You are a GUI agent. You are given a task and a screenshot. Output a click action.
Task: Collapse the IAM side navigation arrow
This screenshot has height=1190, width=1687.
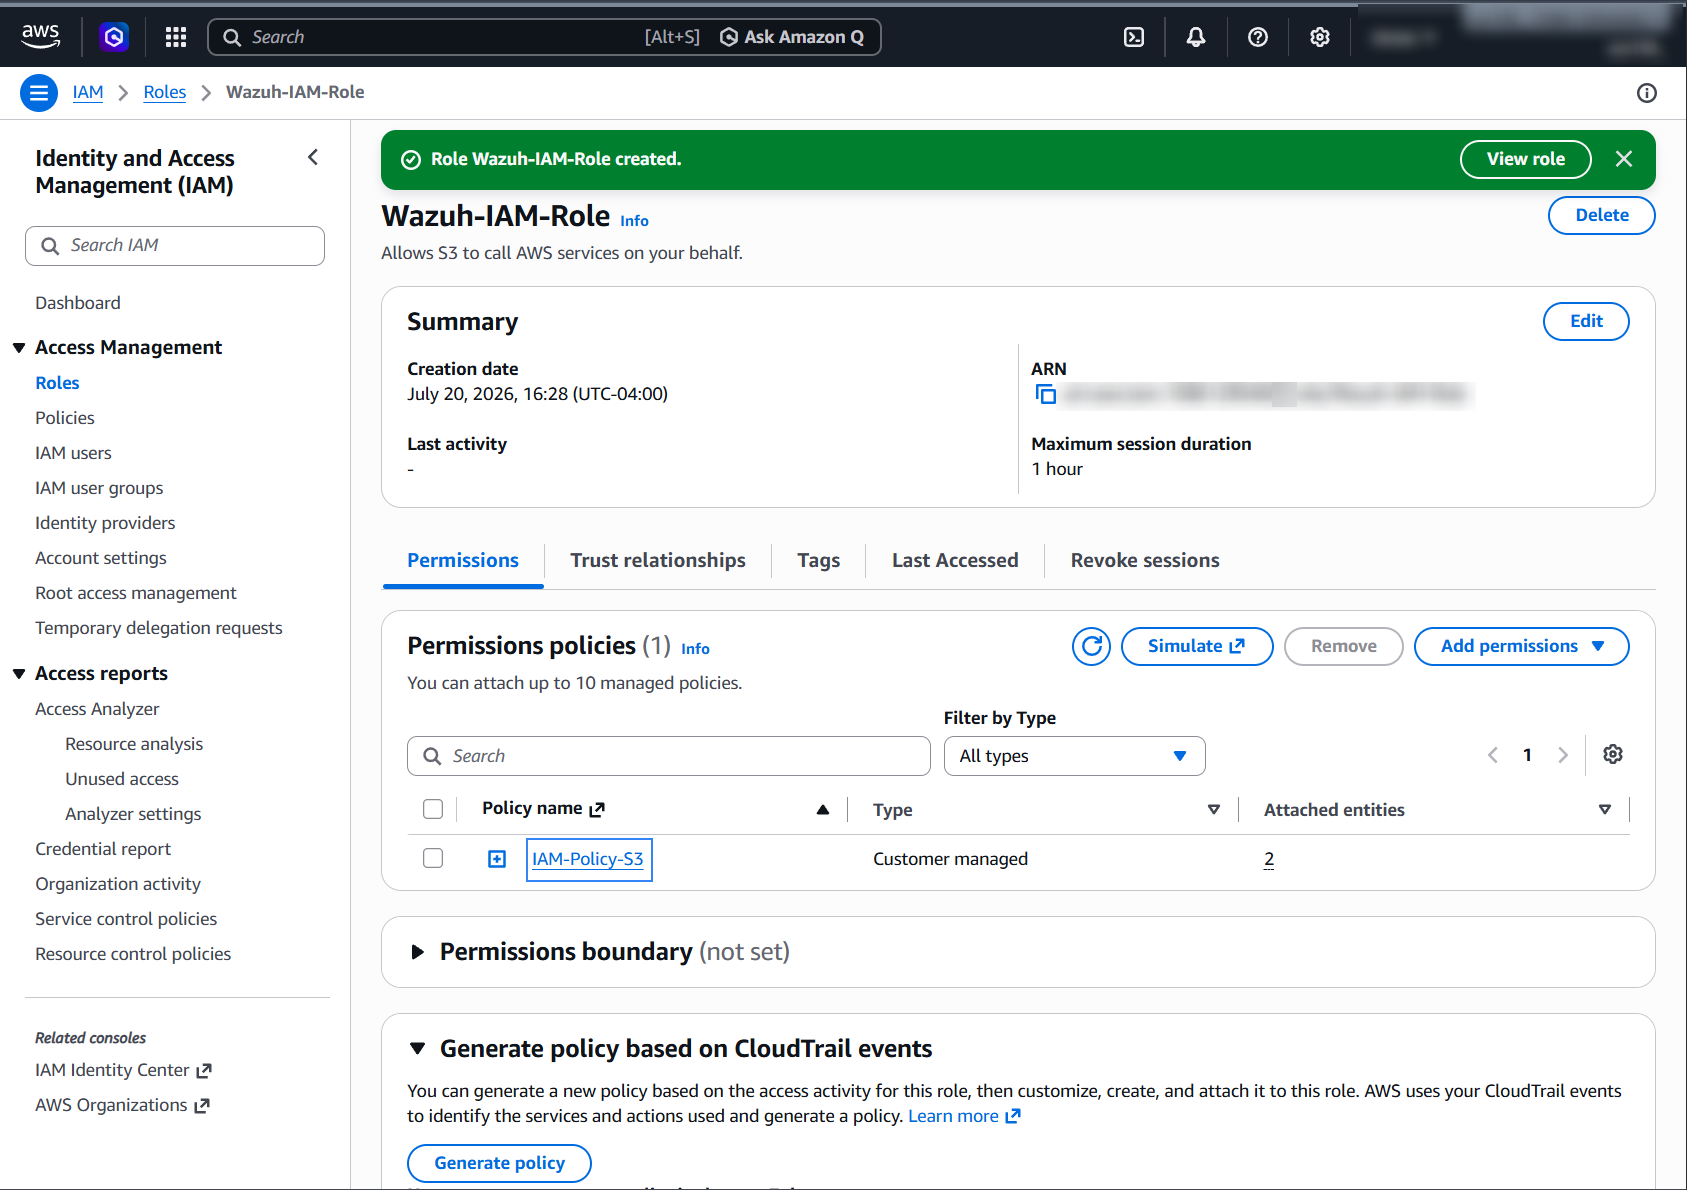coord(313,157)
